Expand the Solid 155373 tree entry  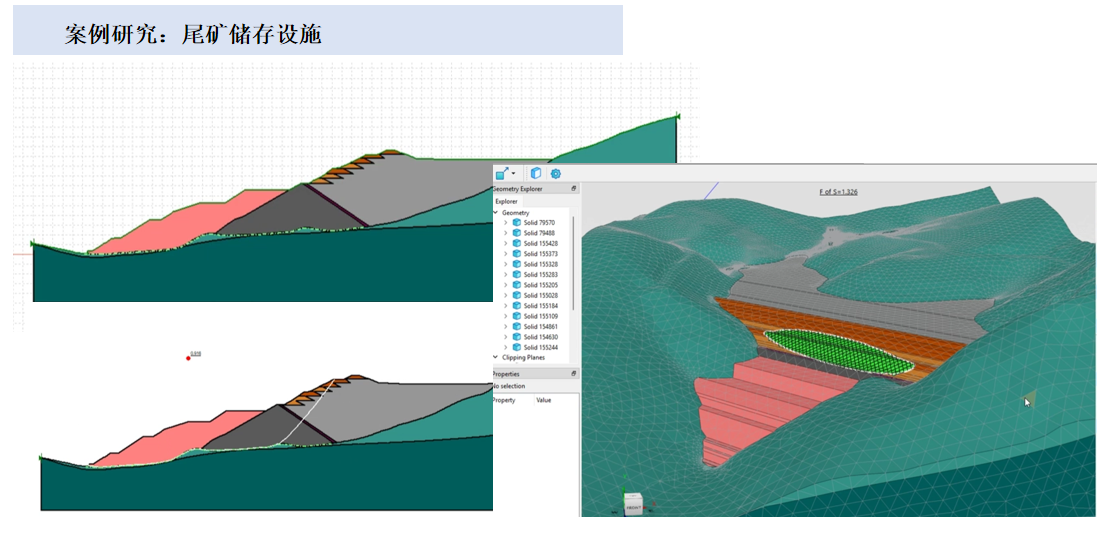(x=506, y=254)
